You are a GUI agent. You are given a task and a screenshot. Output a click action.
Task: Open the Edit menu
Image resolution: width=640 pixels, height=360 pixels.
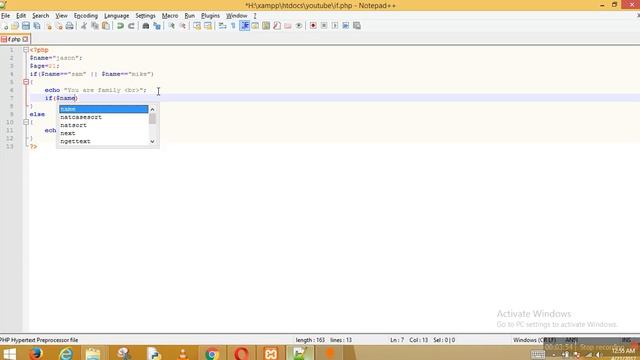(21, 16)
